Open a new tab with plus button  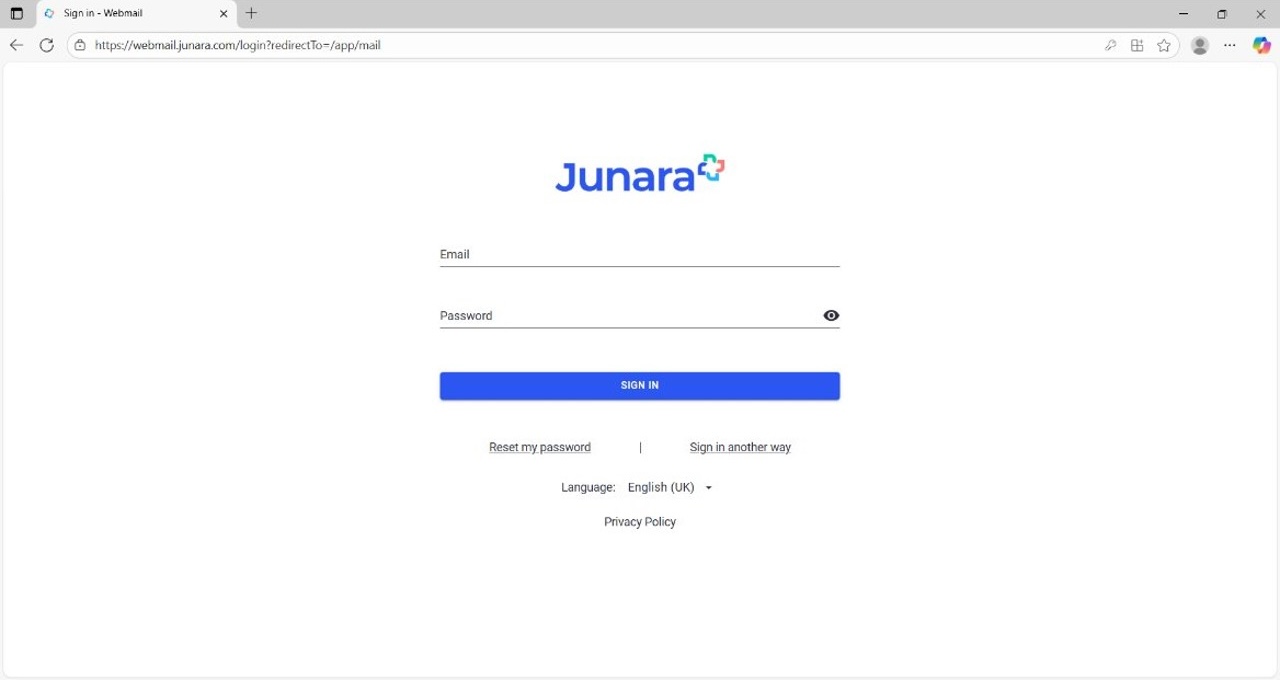tap(251, 13)
